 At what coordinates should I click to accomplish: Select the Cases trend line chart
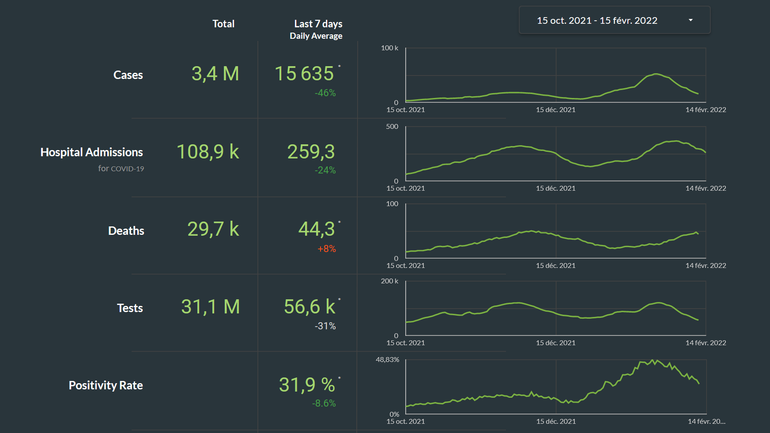(x=555, y=76)
